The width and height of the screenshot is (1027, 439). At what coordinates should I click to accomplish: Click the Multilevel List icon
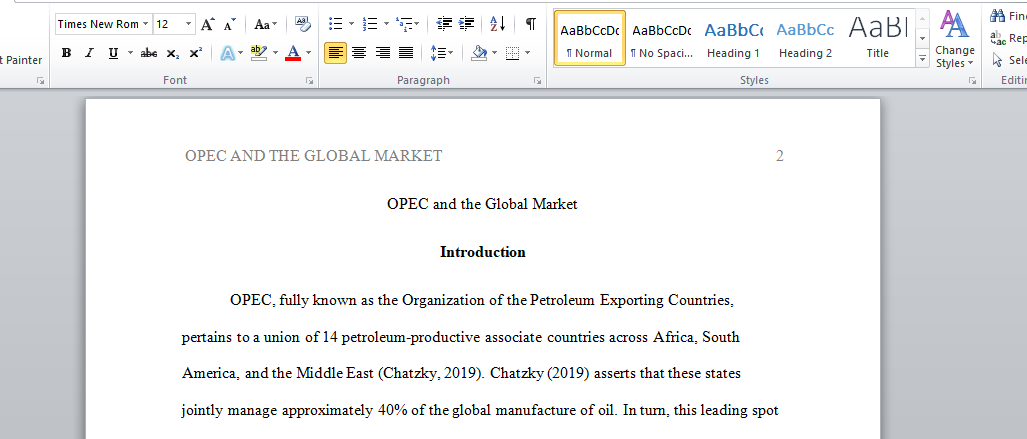tap(405, 24)
